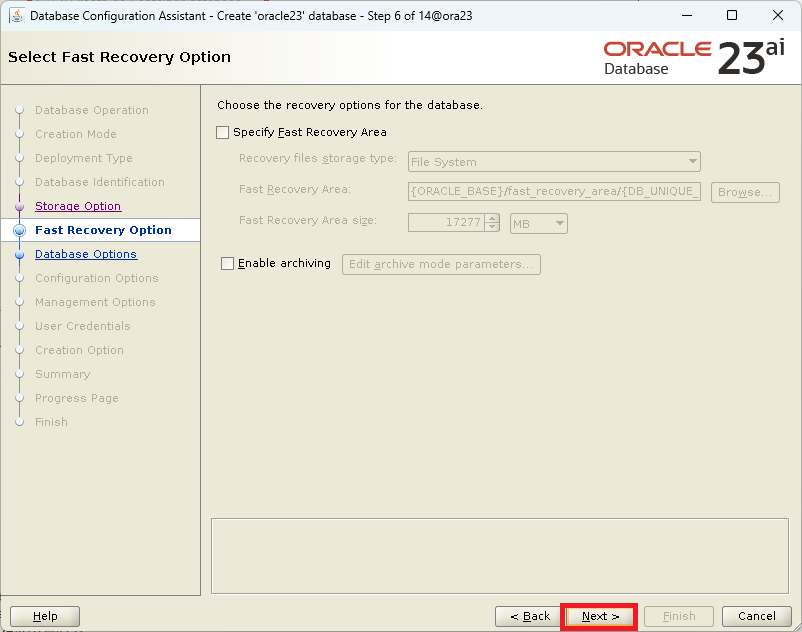Viewport: 802px width, 632px height.
Task: Click the Database Options step bullet
Action: [x=19, y=255]
